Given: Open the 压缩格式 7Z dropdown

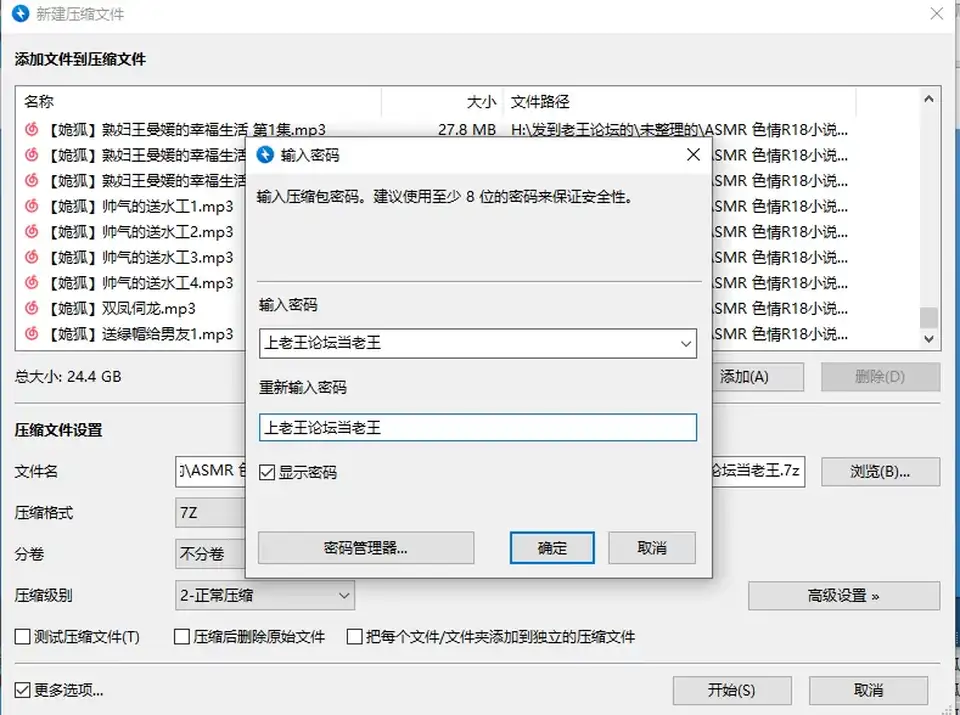Looking at the screenshot, I should [210, 512].
